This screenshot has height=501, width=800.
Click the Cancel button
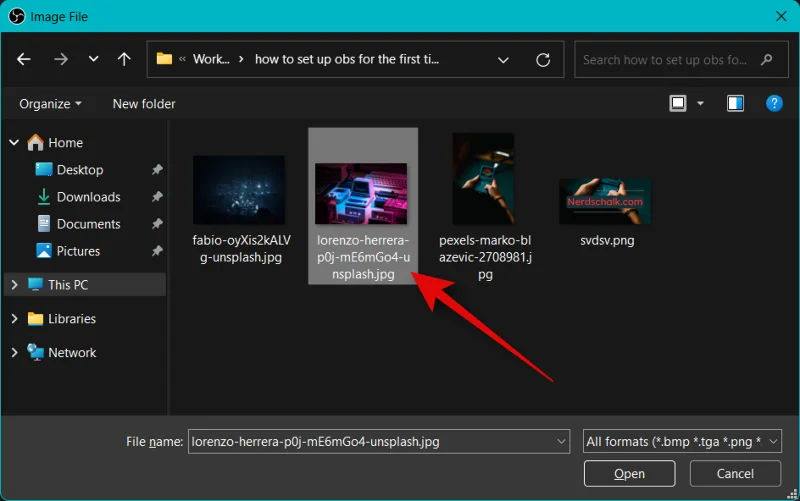(735, 473)
